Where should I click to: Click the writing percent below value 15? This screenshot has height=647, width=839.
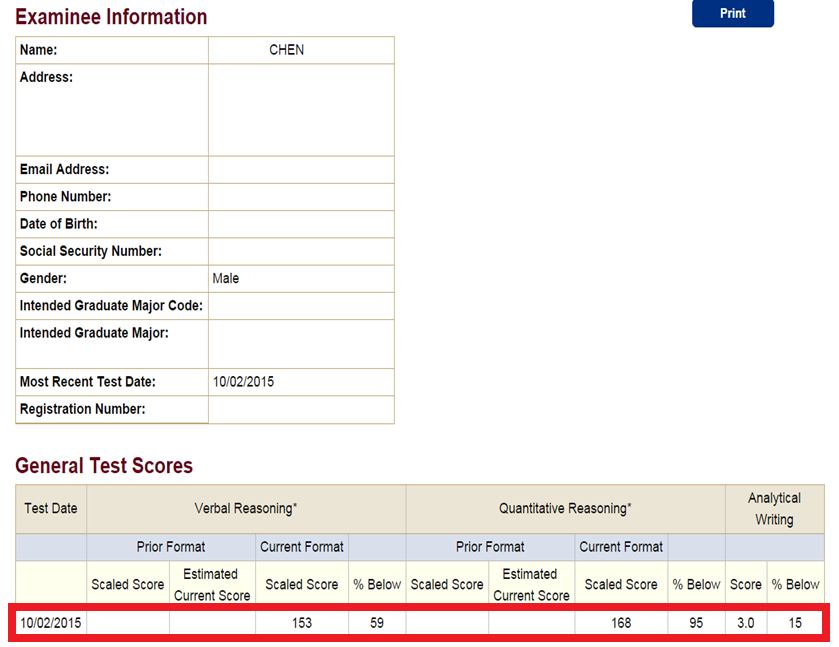(795, 623)
